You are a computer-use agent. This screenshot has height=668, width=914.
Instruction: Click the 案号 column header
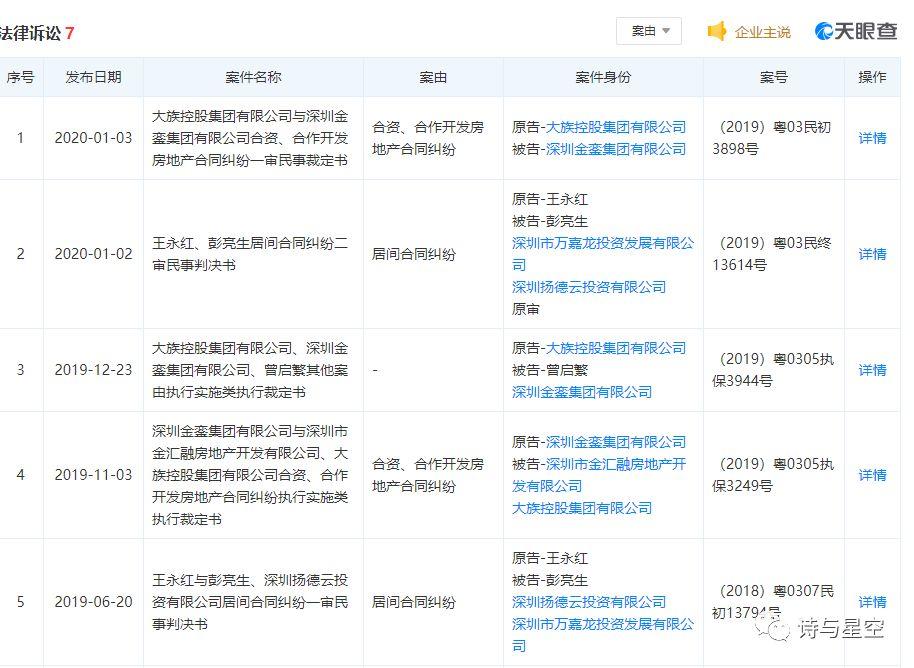774,77
